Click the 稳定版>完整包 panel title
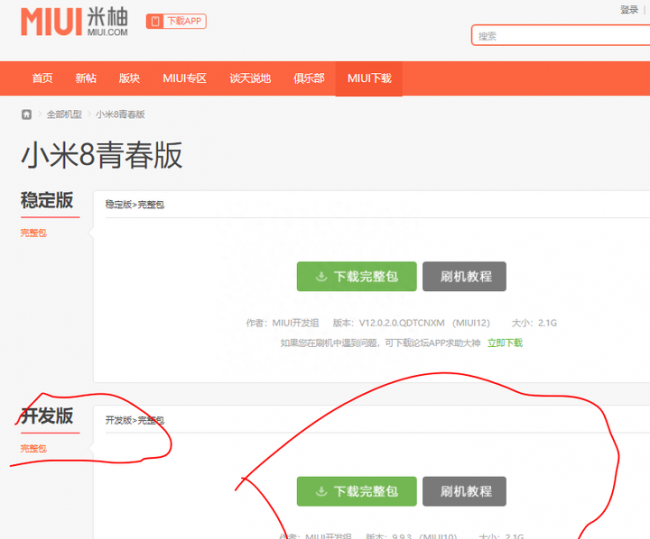This screenshot has height=539, width=650. tap(135, 204)
